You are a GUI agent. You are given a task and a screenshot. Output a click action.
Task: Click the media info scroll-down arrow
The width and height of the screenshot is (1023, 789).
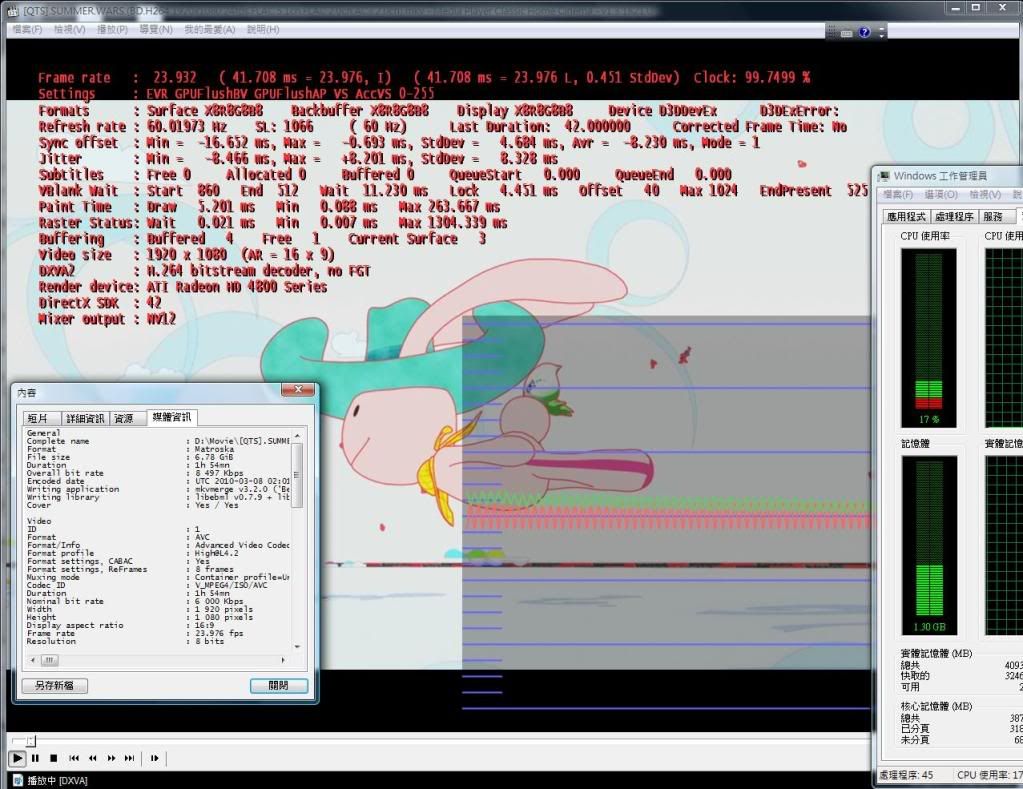297,647
